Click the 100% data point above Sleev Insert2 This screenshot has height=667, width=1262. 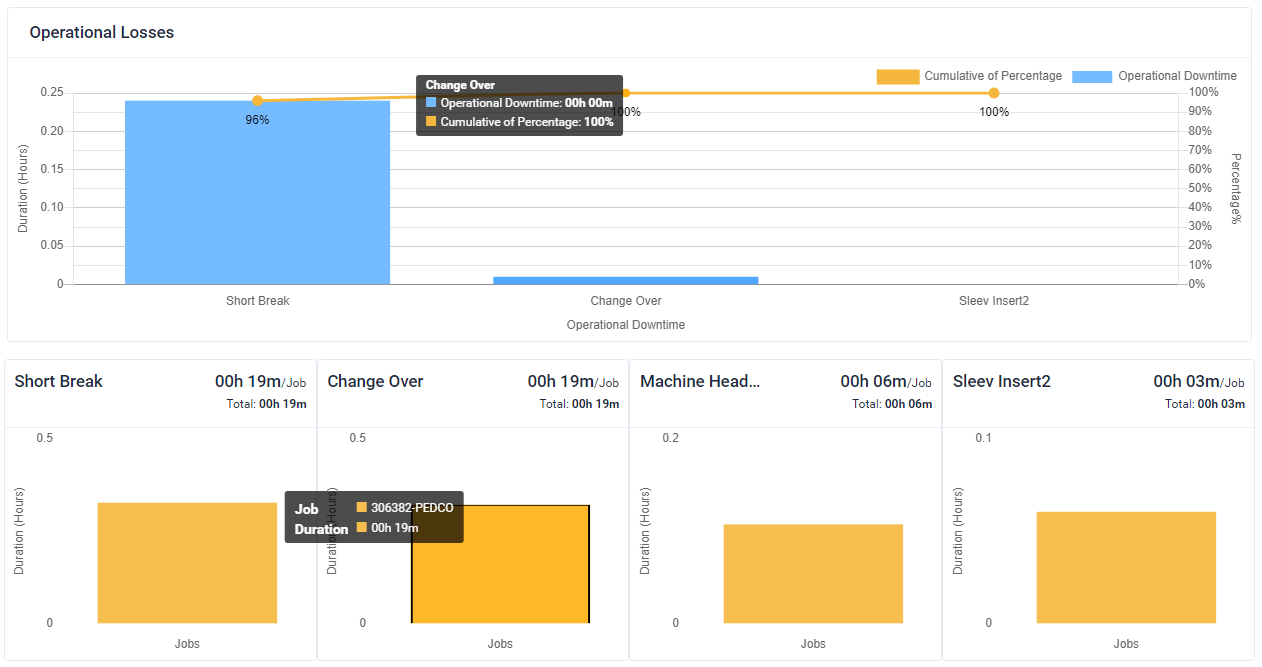point(994,93)
